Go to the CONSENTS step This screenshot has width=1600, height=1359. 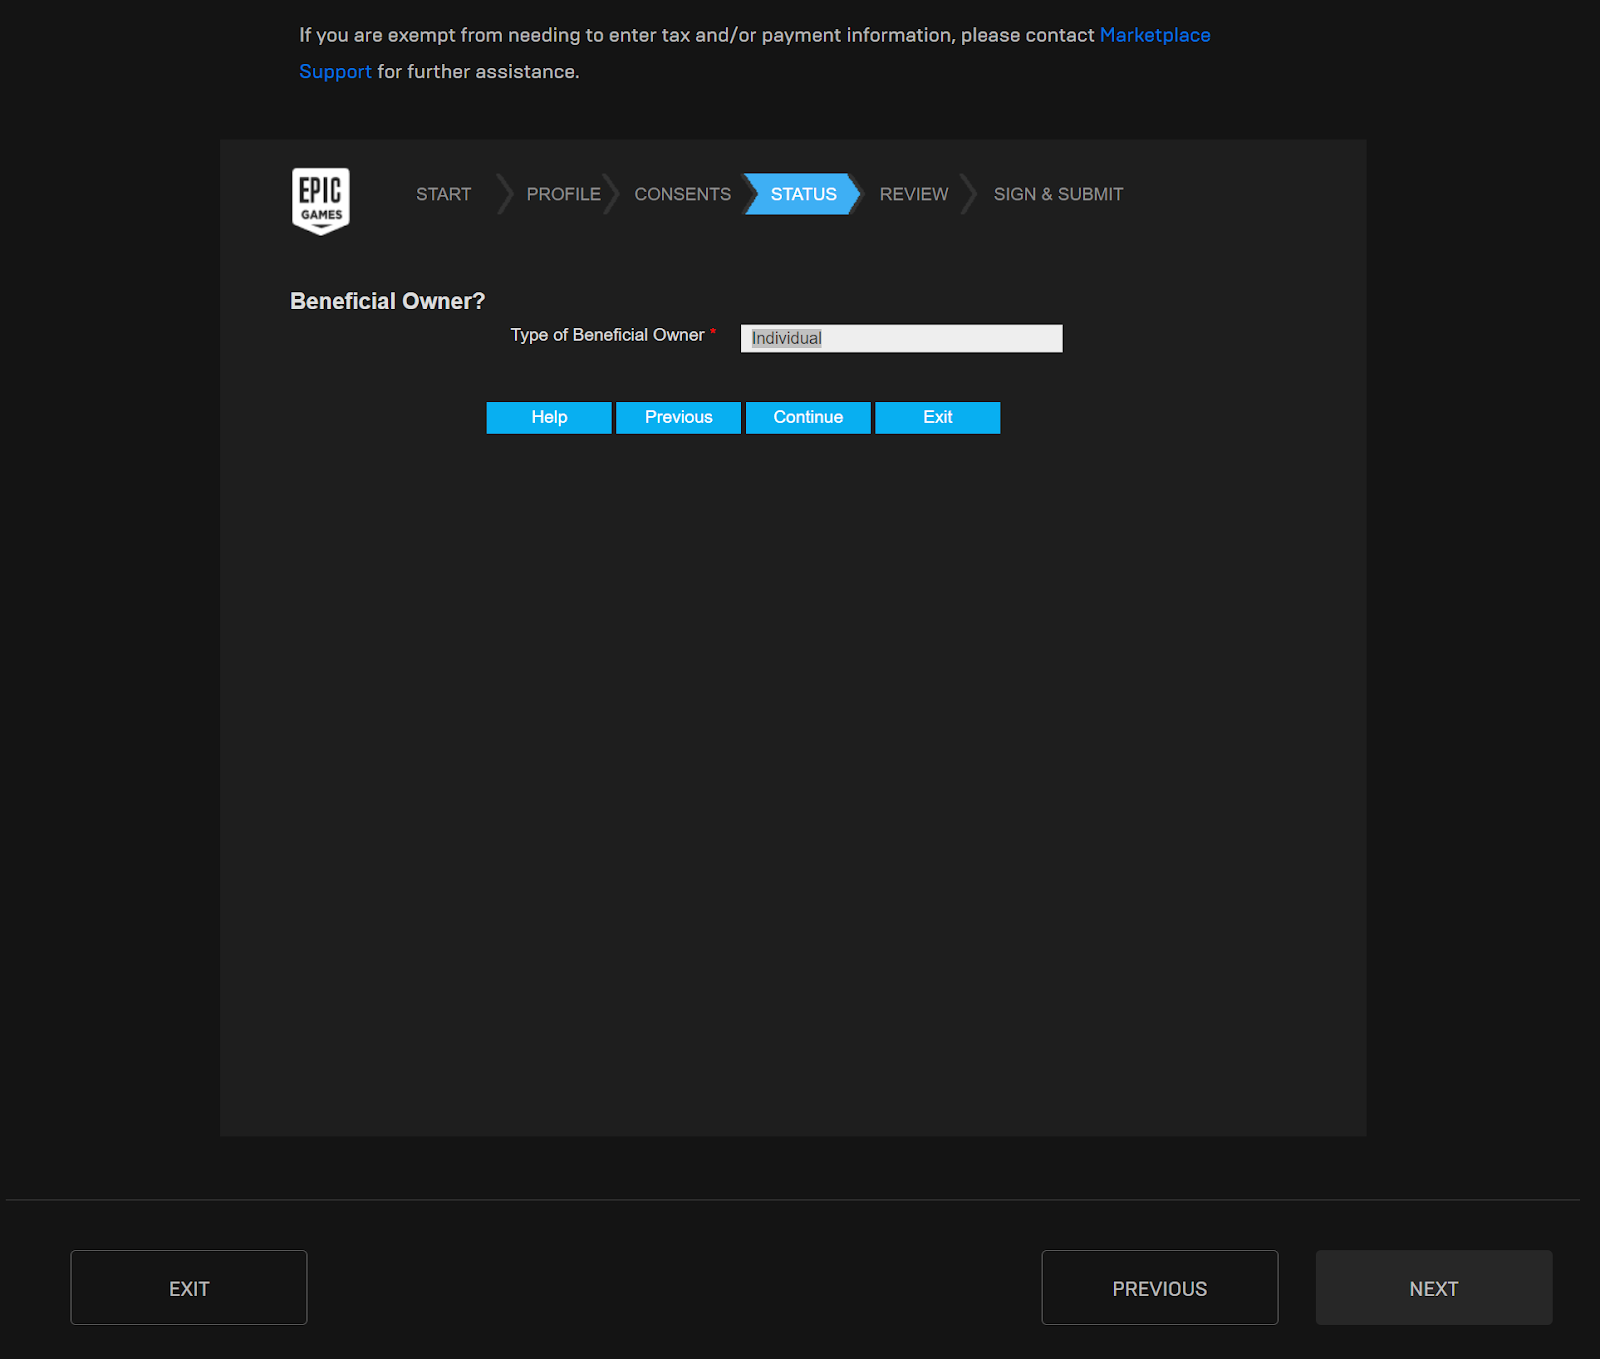(x=683, y=194)
